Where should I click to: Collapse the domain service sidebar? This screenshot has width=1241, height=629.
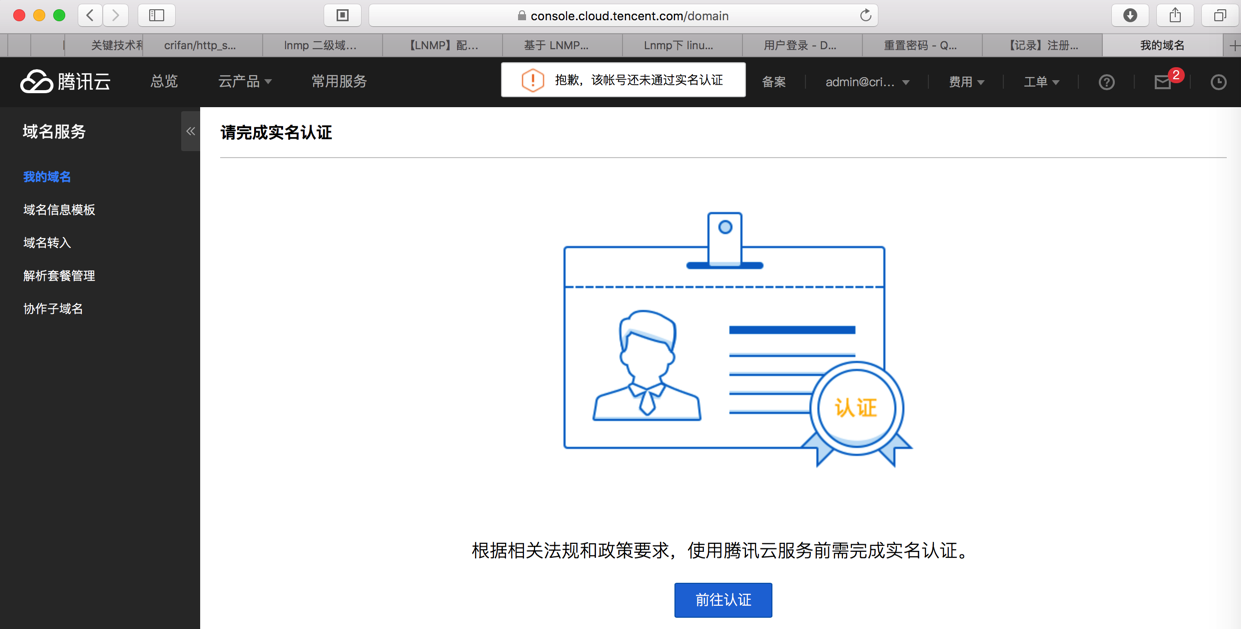point(190,131)
